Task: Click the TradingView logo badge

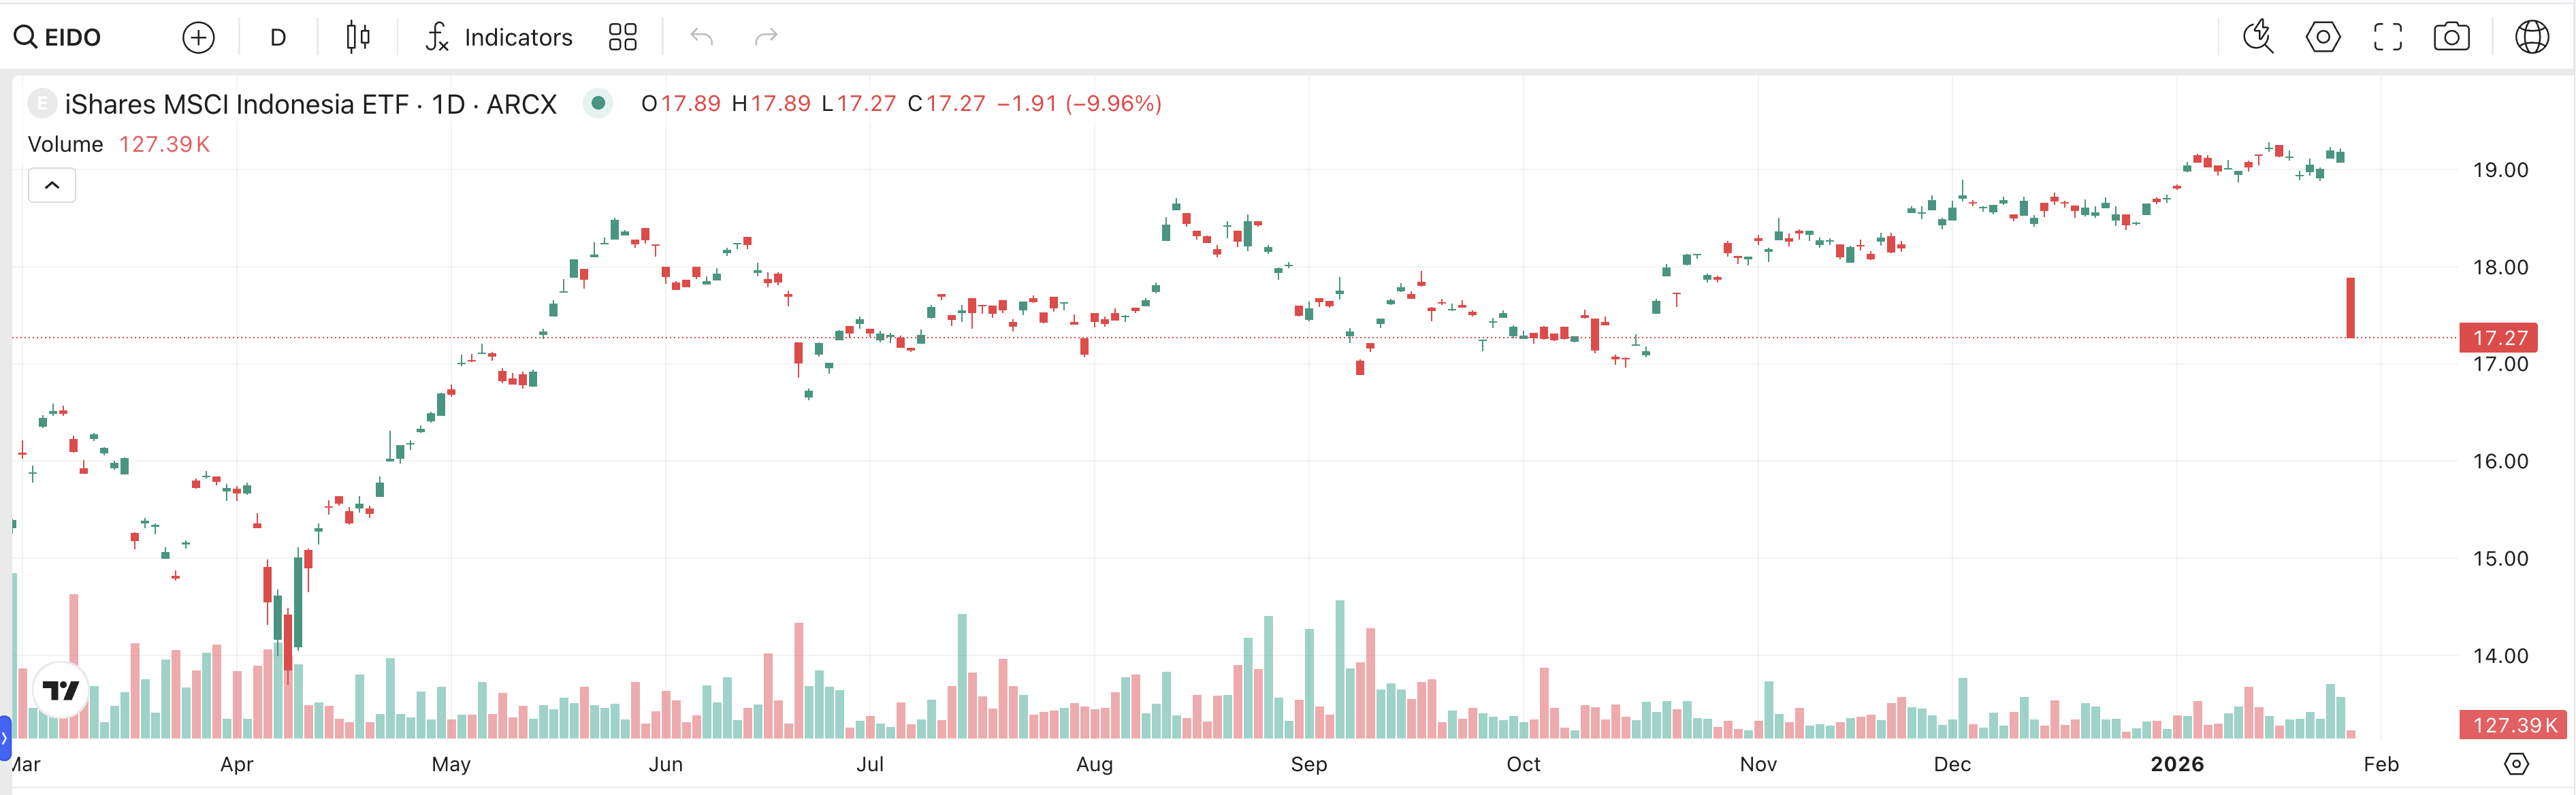Action: (61, 690)
